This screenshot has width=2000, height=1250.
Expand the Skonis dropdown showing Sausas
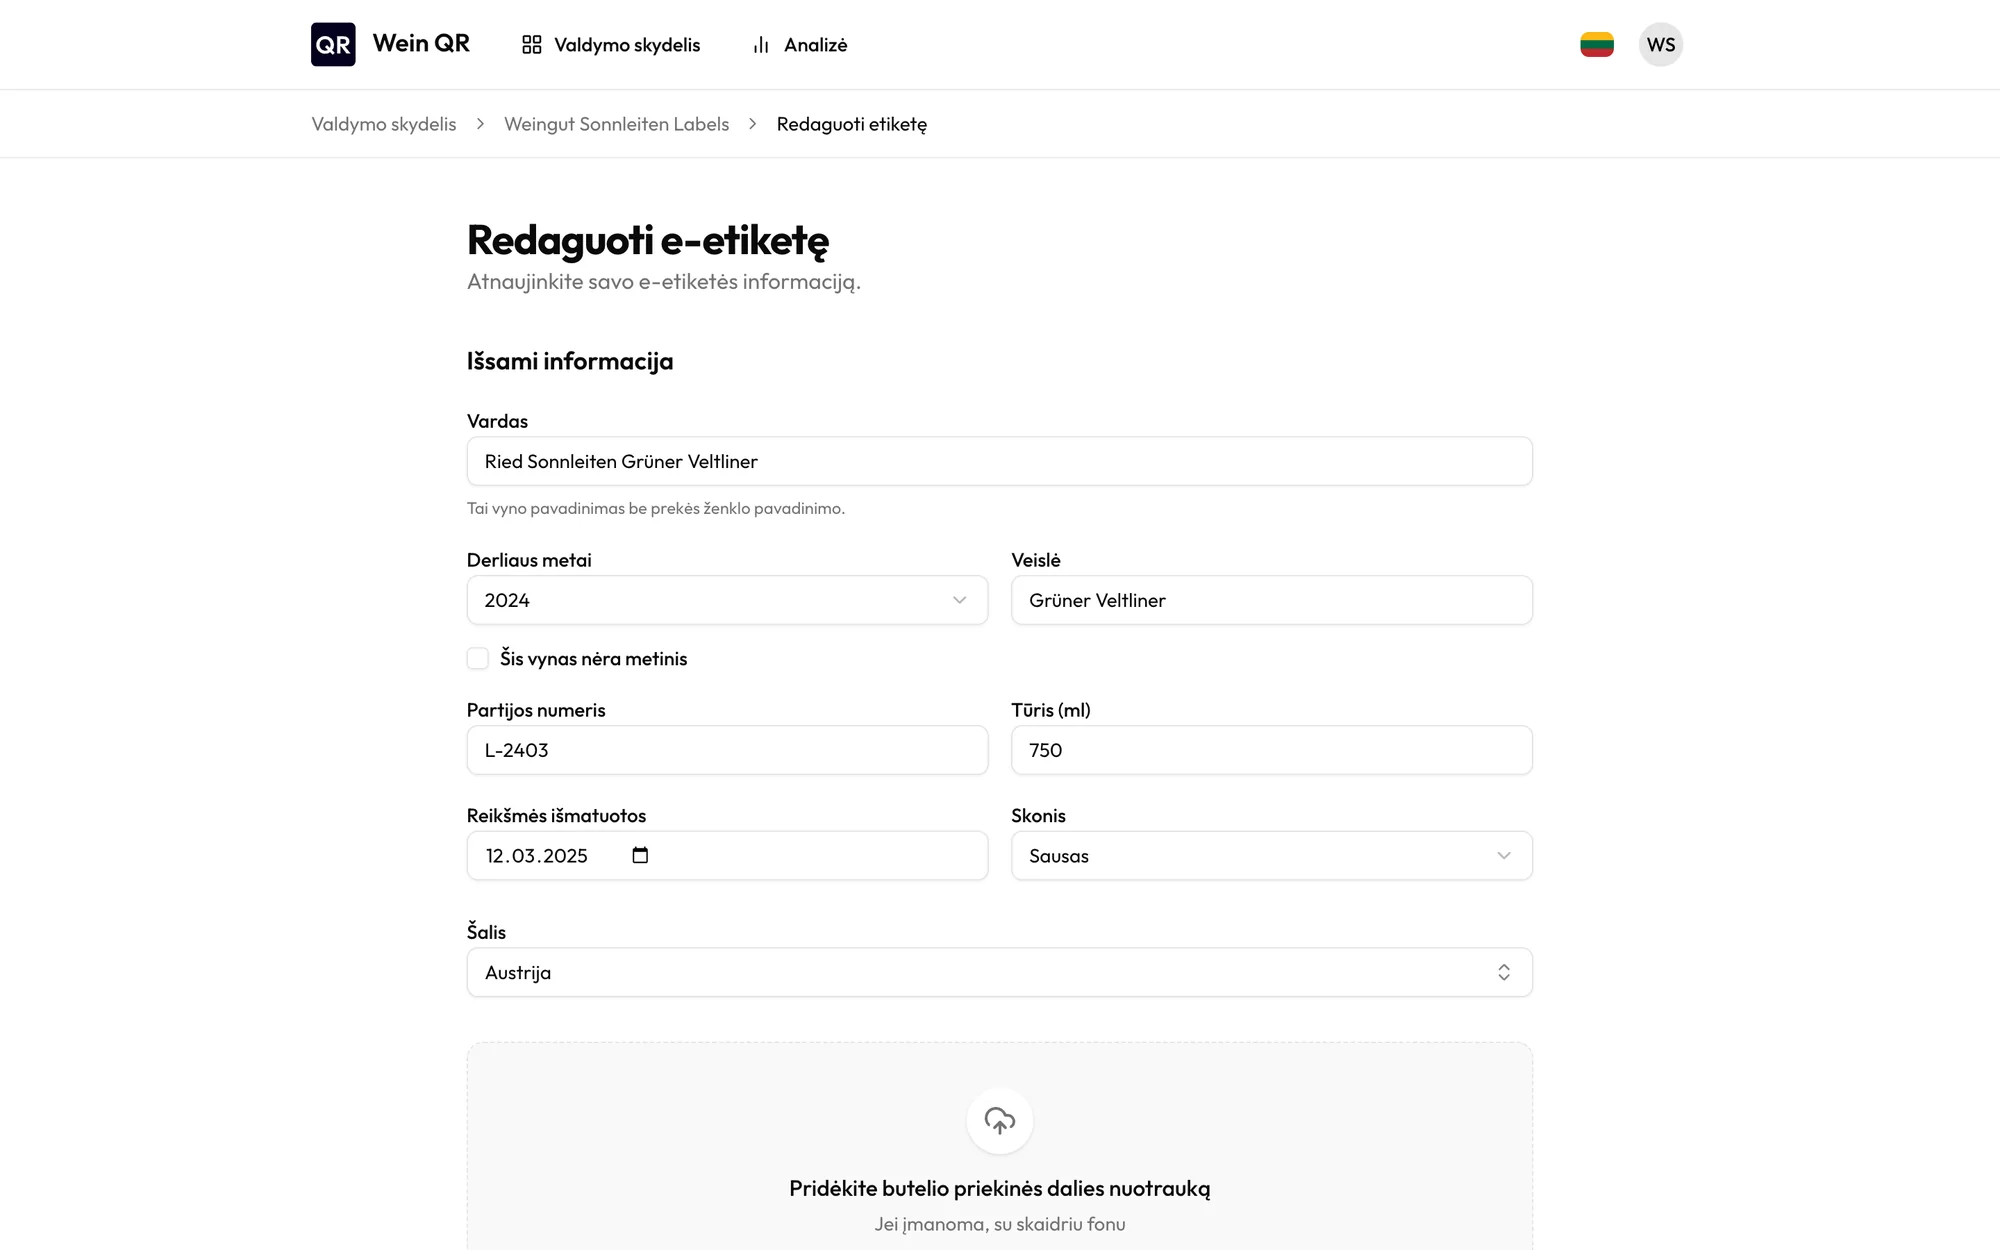[1272, 856]
